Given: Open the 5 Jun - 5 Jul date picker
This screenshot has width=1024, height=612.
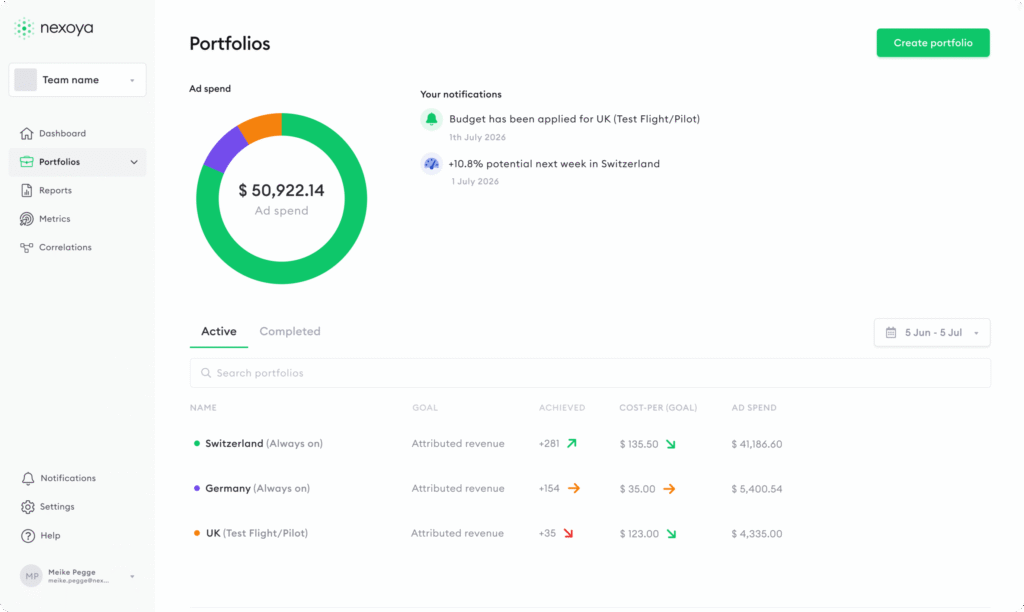Looking at the screenshot, I should pyautogui.click(x=932, y=332).
